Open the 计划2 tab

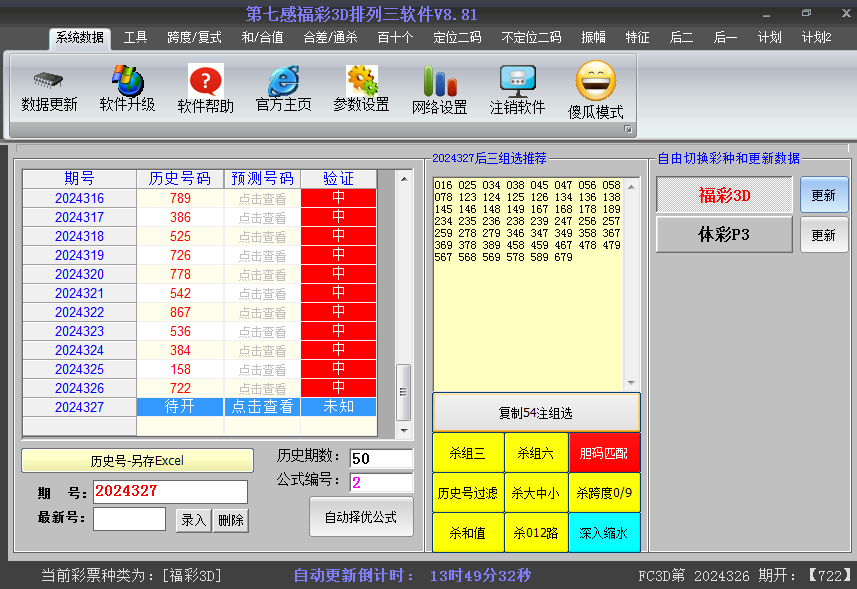[x=817, y=38]
